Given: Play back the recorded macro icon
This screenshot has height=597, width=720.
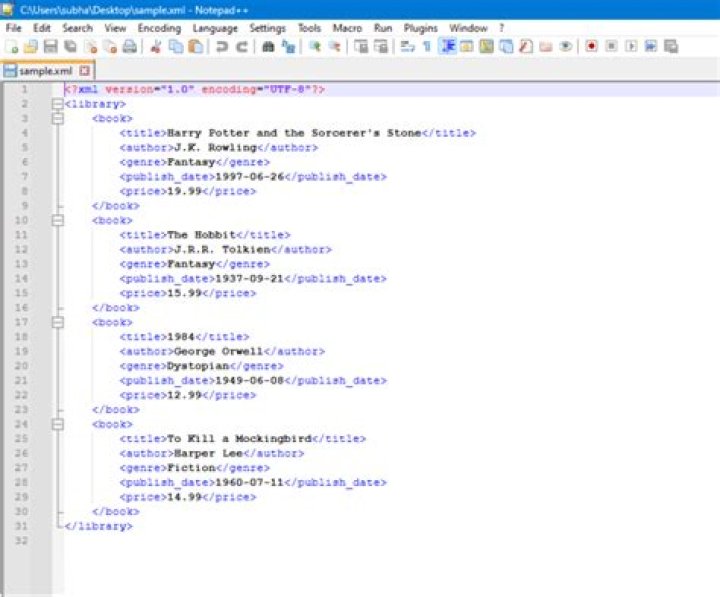Looking at the screenshot, I should tap(631, 46).
